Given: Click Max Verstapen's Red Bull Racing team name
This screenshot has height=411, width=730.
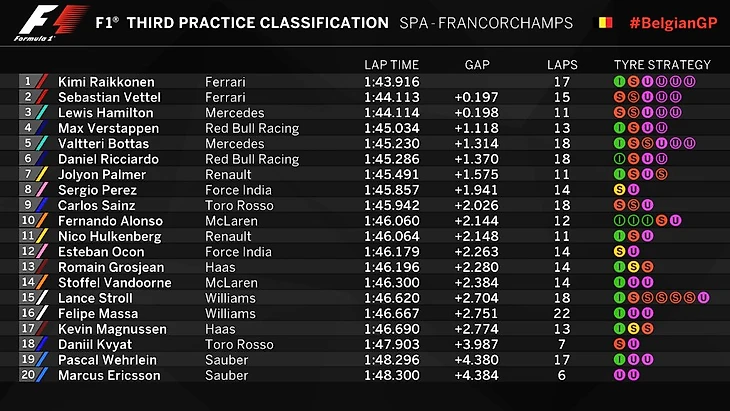Looking at the screenshot, I should coord(252,128).
